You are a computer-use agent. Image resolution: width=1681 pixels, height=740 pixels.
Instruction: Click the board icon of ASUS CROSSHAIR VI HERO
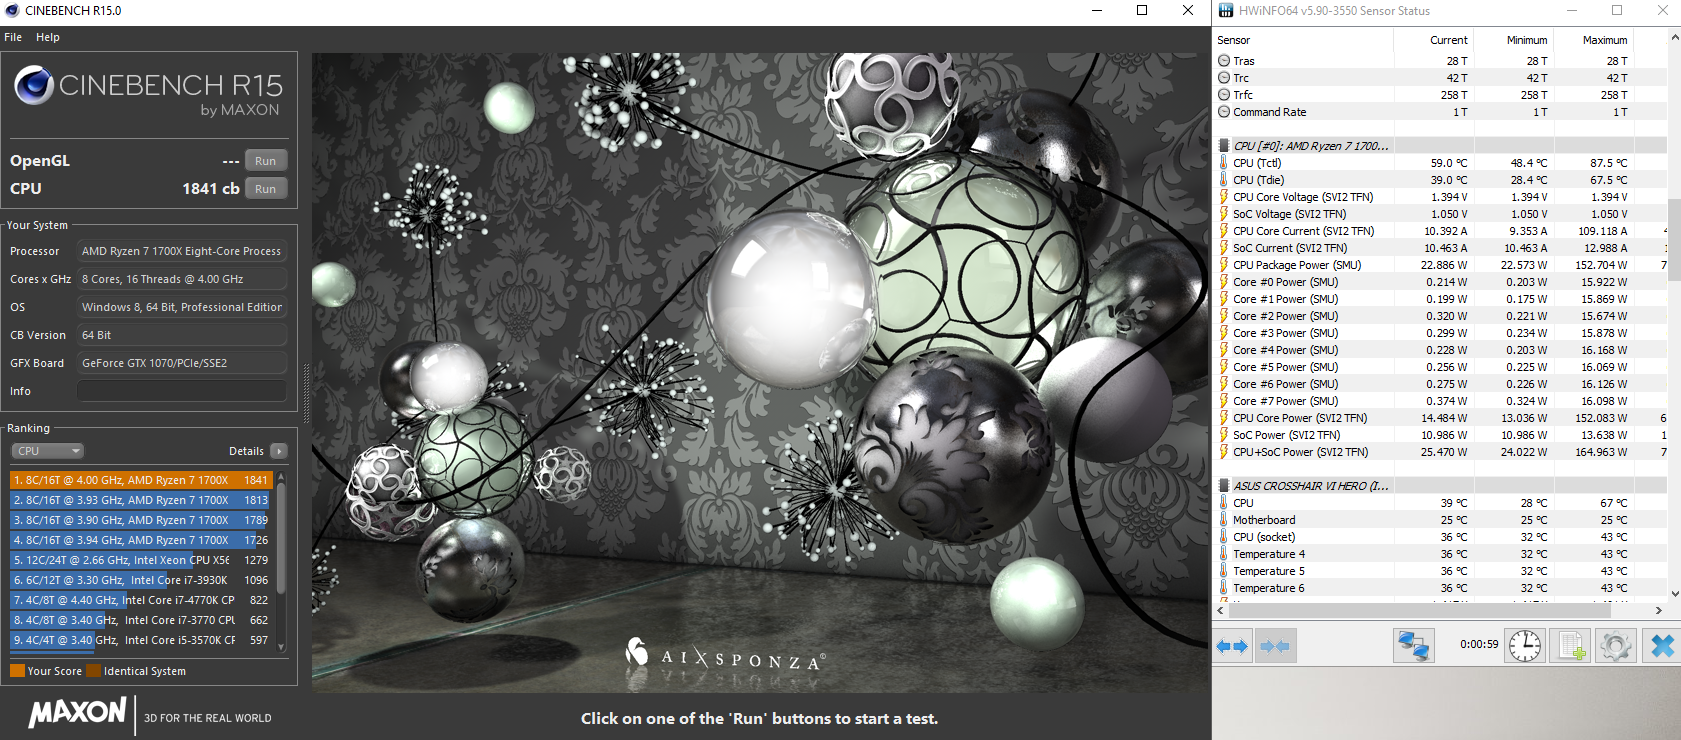[x=1224, y=486]
